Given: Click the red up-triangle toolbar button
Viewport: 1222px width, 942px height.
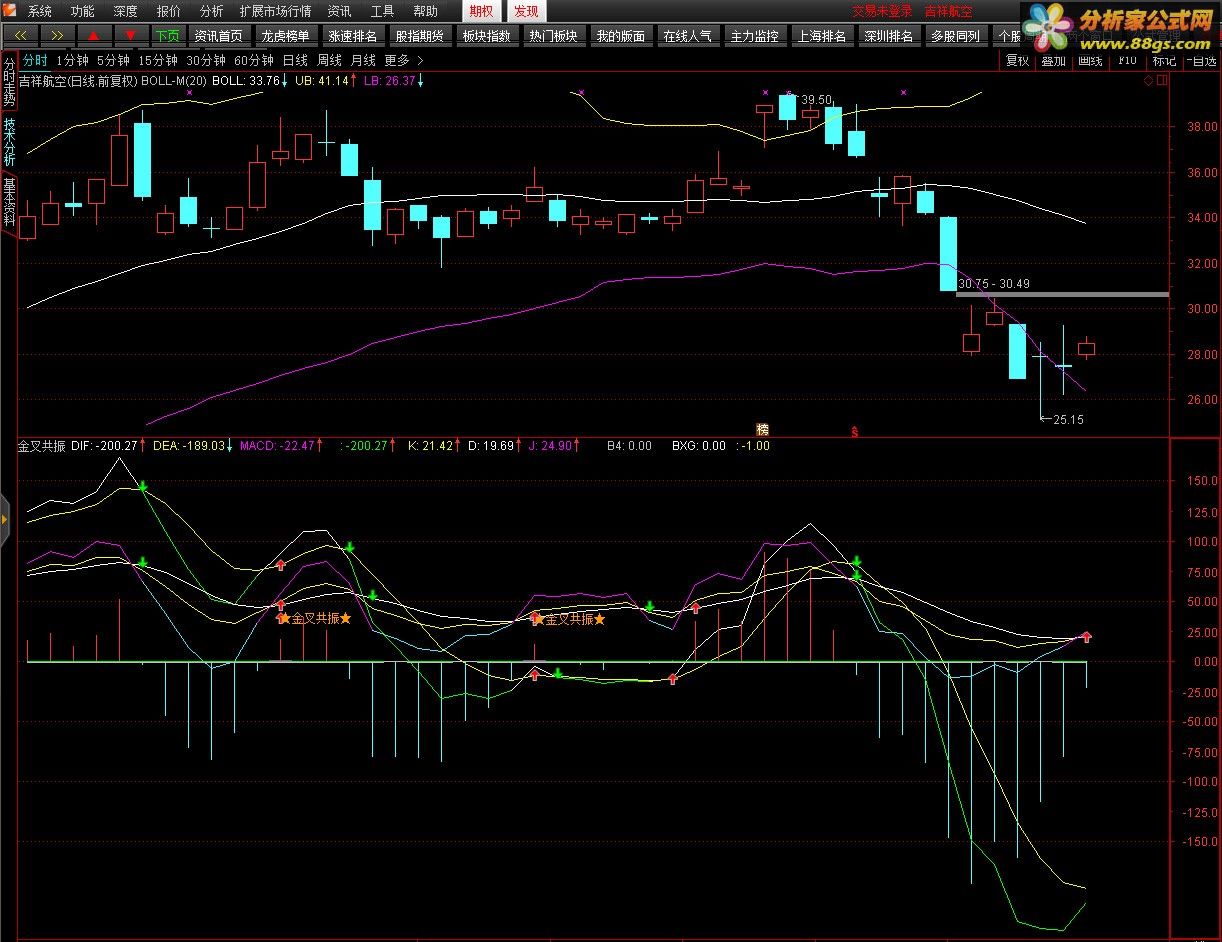Looking at the screenshot, I should (x=94, y=35).
